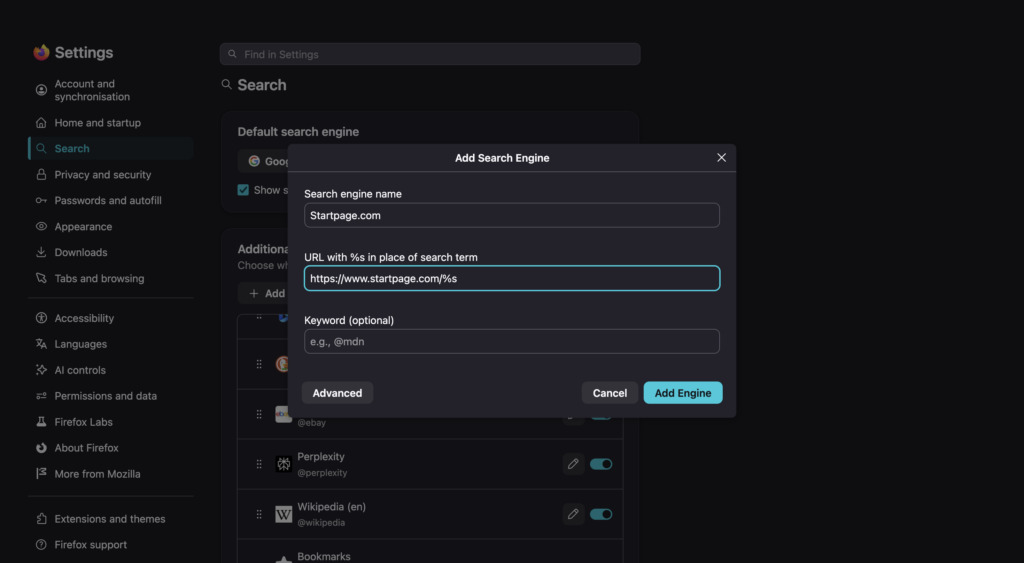Screen dimensions: 1024x563
Task: Go to Downloads settings
Action: 110,252
